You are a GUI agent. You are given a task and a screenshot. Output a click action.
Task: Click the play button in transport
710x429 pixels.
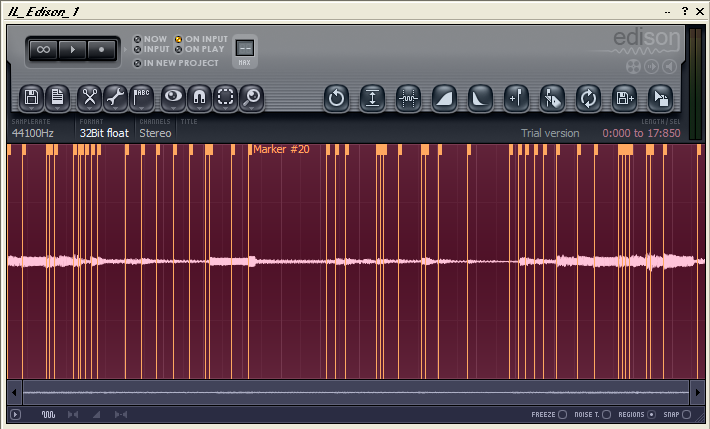(72, 49)
